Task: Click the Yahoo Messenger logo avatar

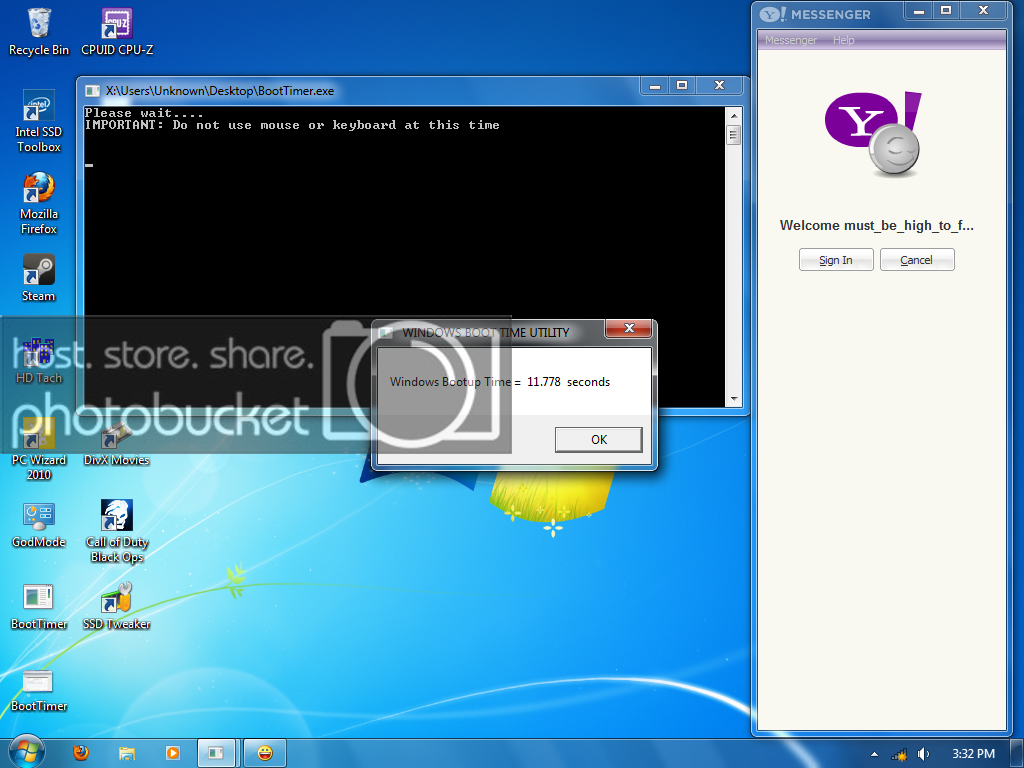Action: click(x=873, y=134)
